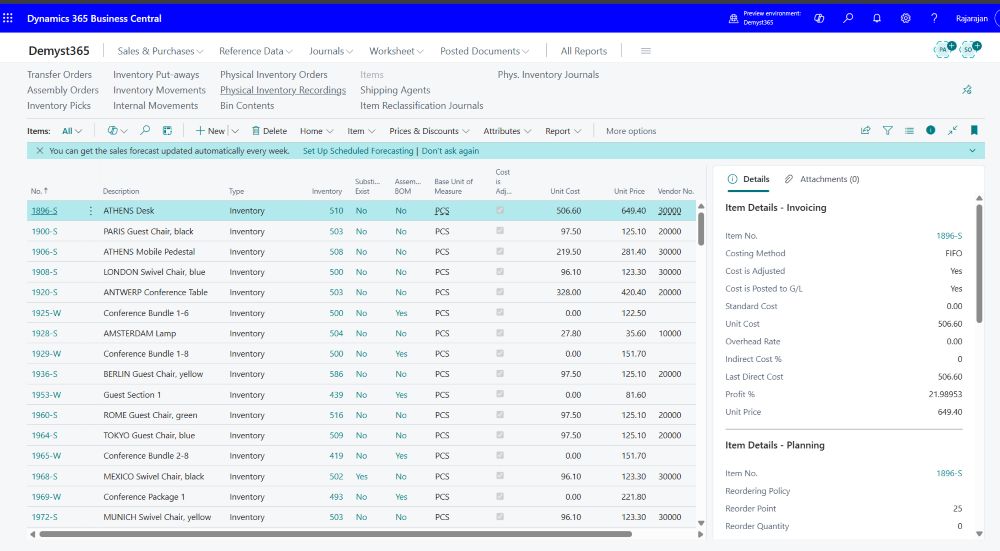Image resolution: width=1000 pixels, height=551 pixels.
Task: Open the help question mark
Action: (934, 18)
